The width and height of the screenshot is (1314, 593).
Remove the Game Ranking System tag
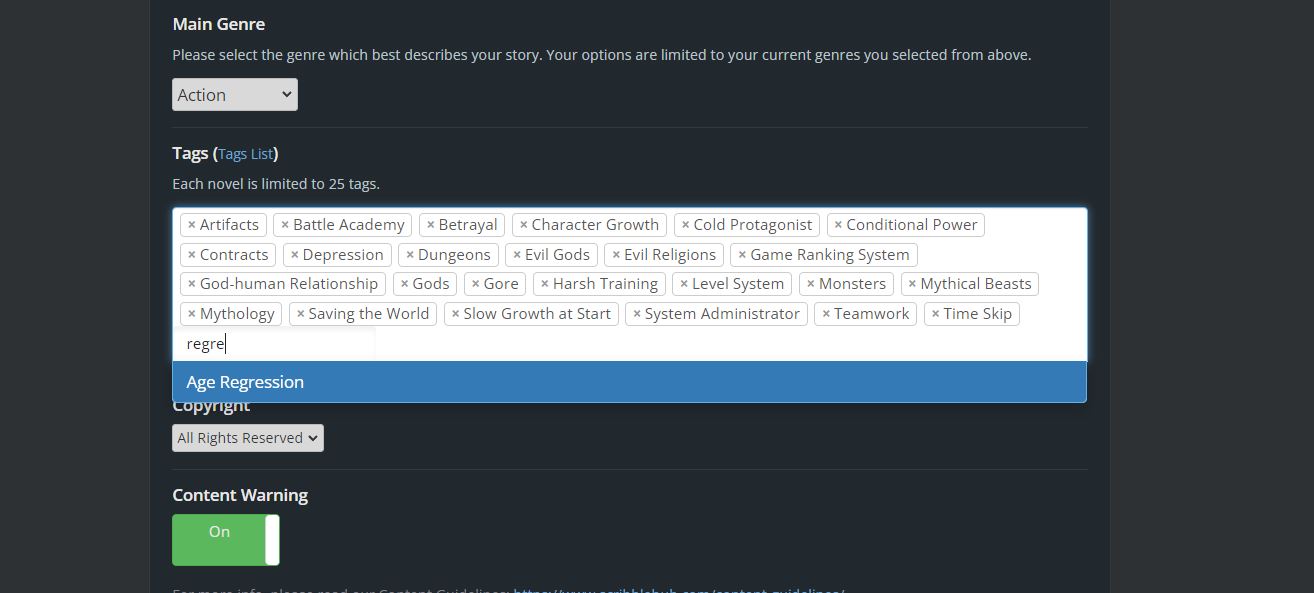742,255
